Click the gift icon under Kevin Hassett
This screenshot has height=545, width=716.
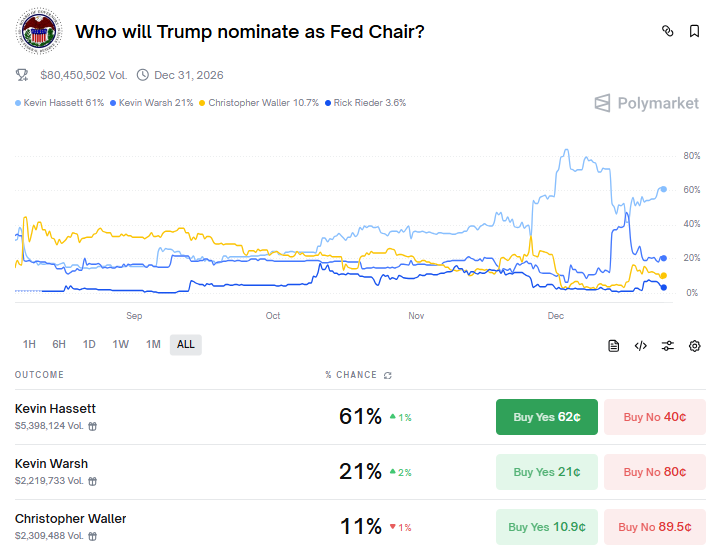point(93,426)
